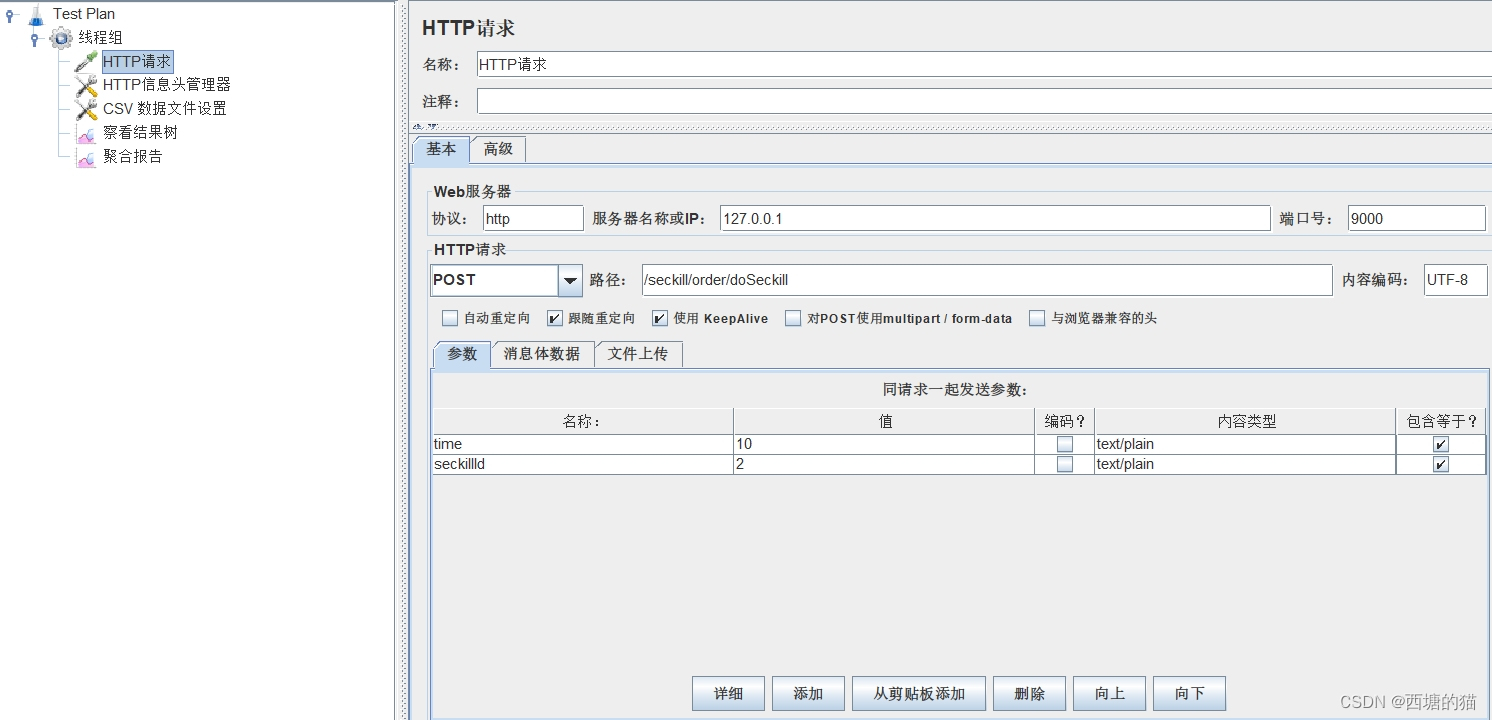This screenshot has width=1492, height=720.
Task: Select HTTP信息头管理器 tree item
Action: 167,85
